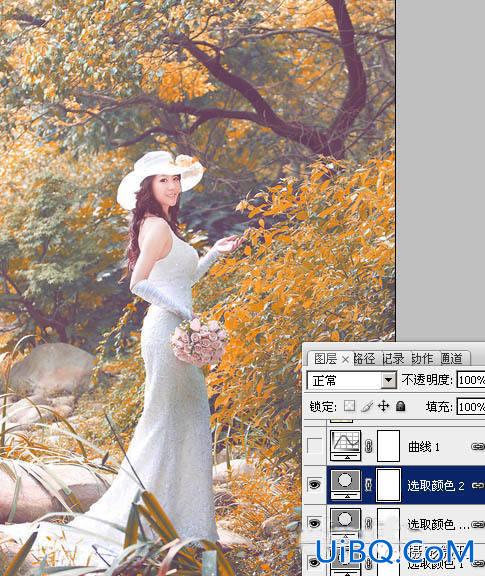Switch to the 图层 (Layers) tab

(326, 359)
